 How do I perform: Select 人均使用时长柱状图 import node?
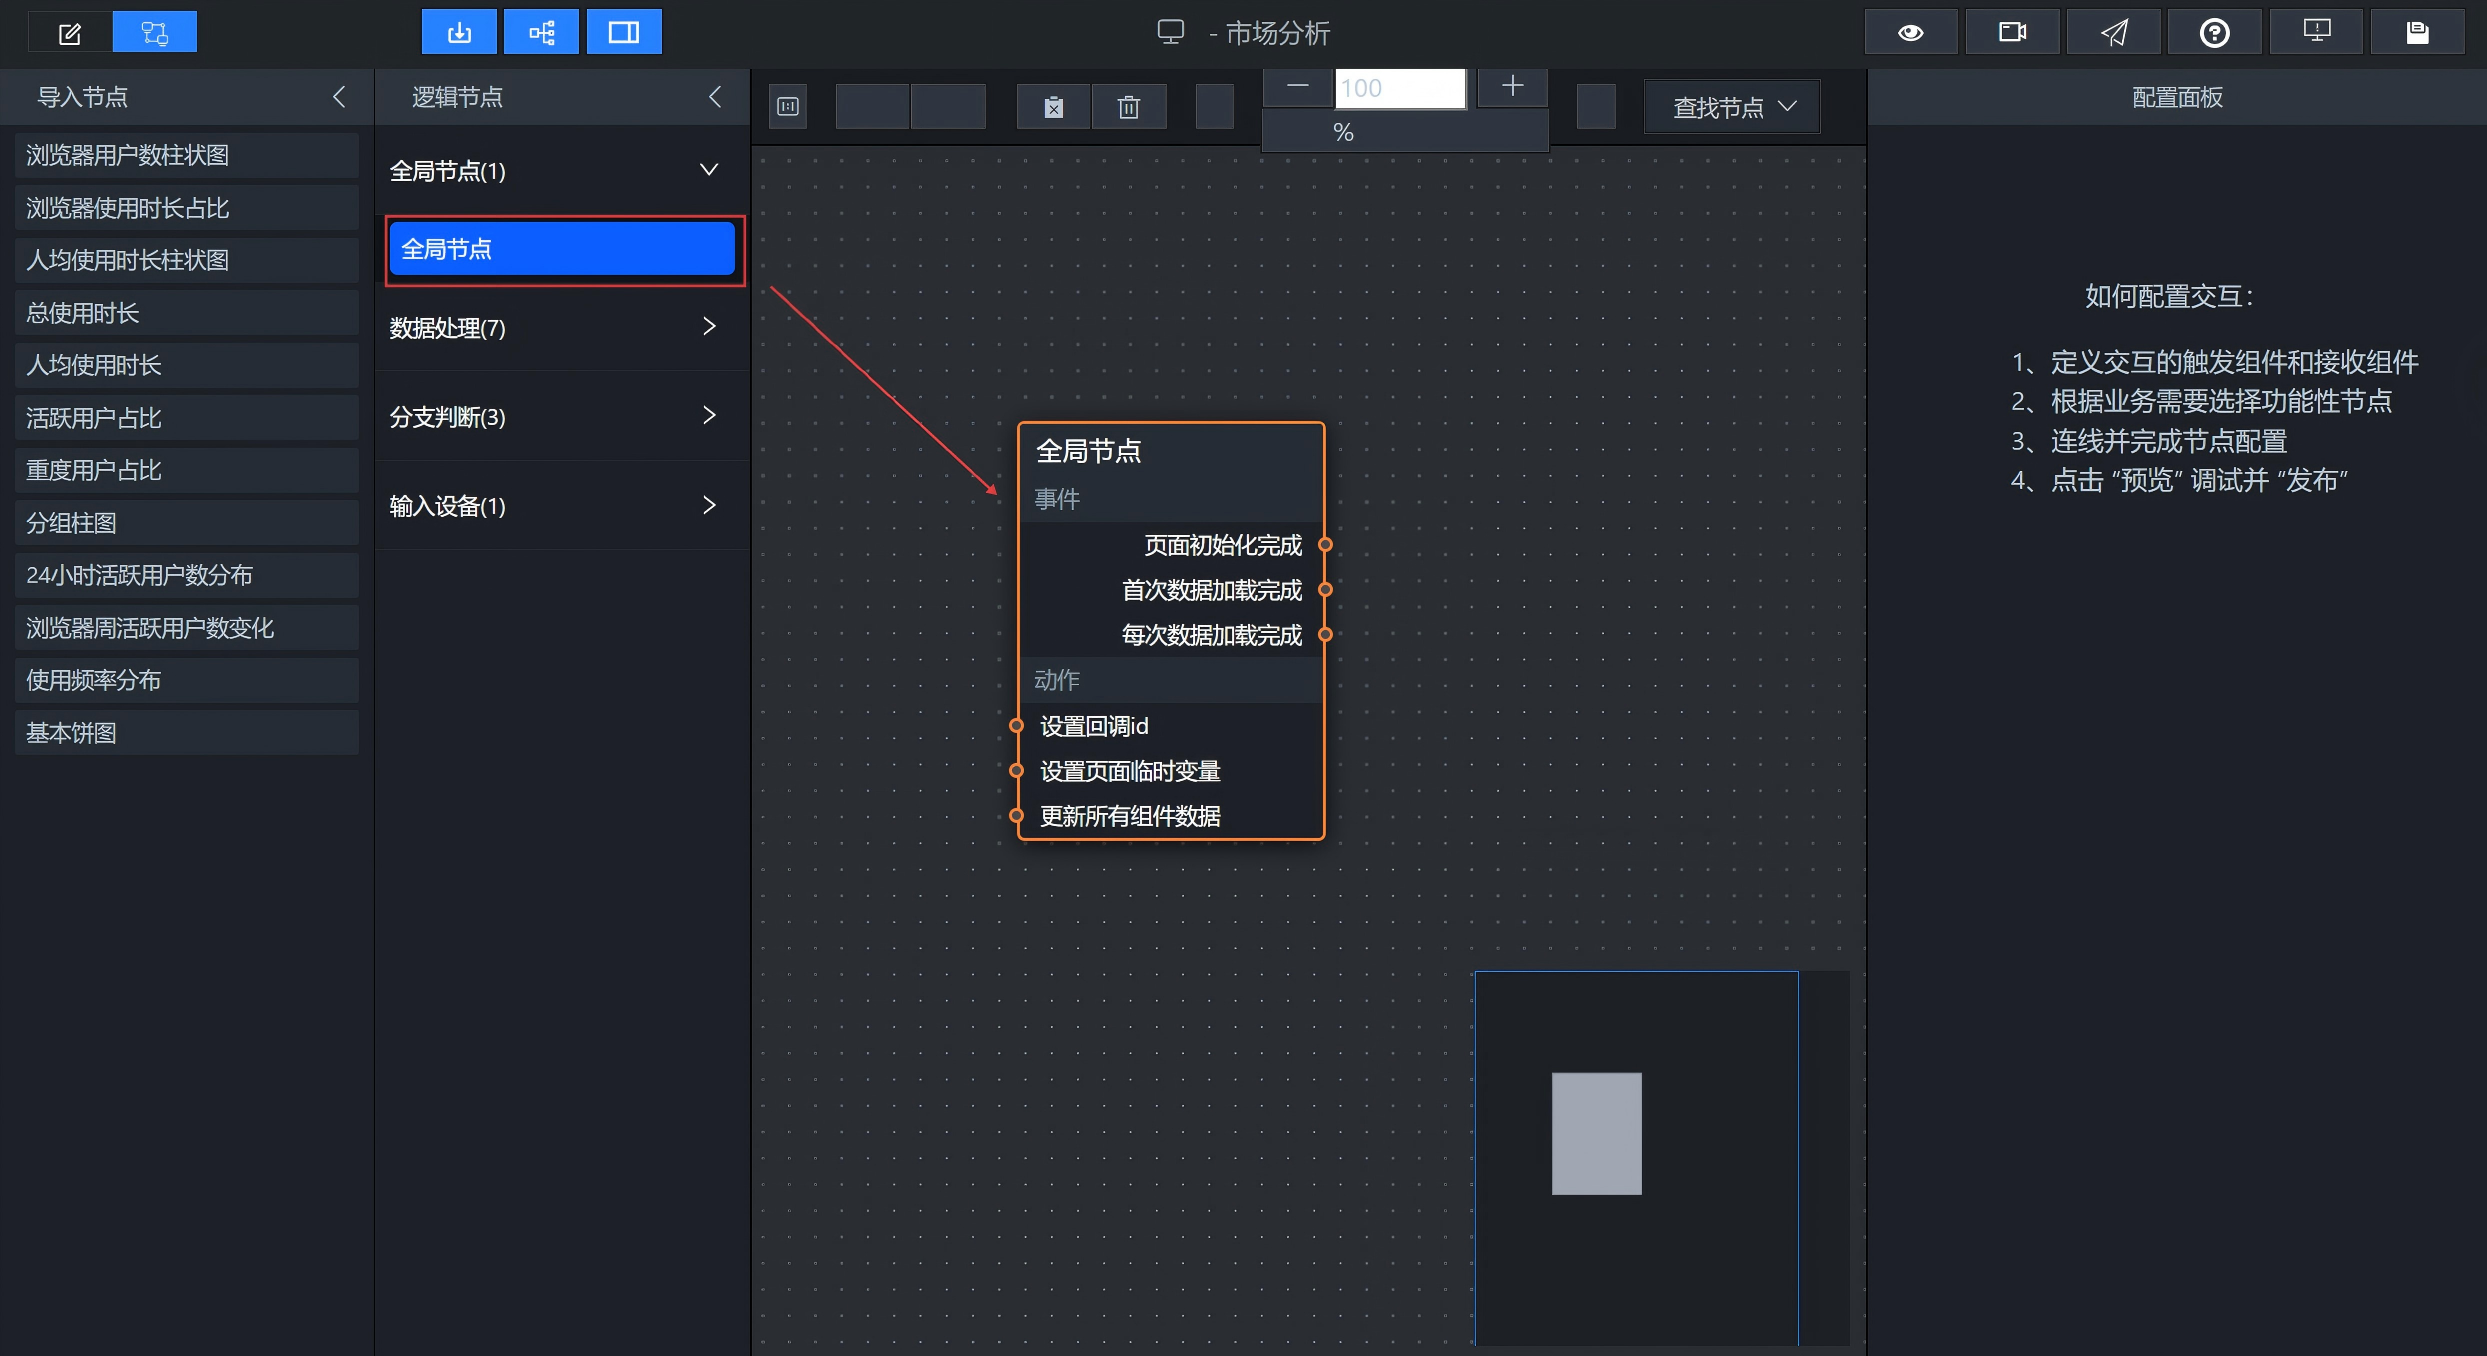coord(187,260)
